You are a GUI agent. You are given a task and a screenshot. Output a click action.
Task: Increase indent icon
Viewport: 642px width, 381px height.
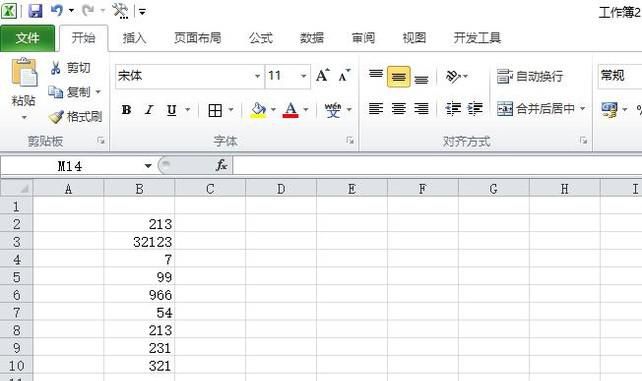475,108
